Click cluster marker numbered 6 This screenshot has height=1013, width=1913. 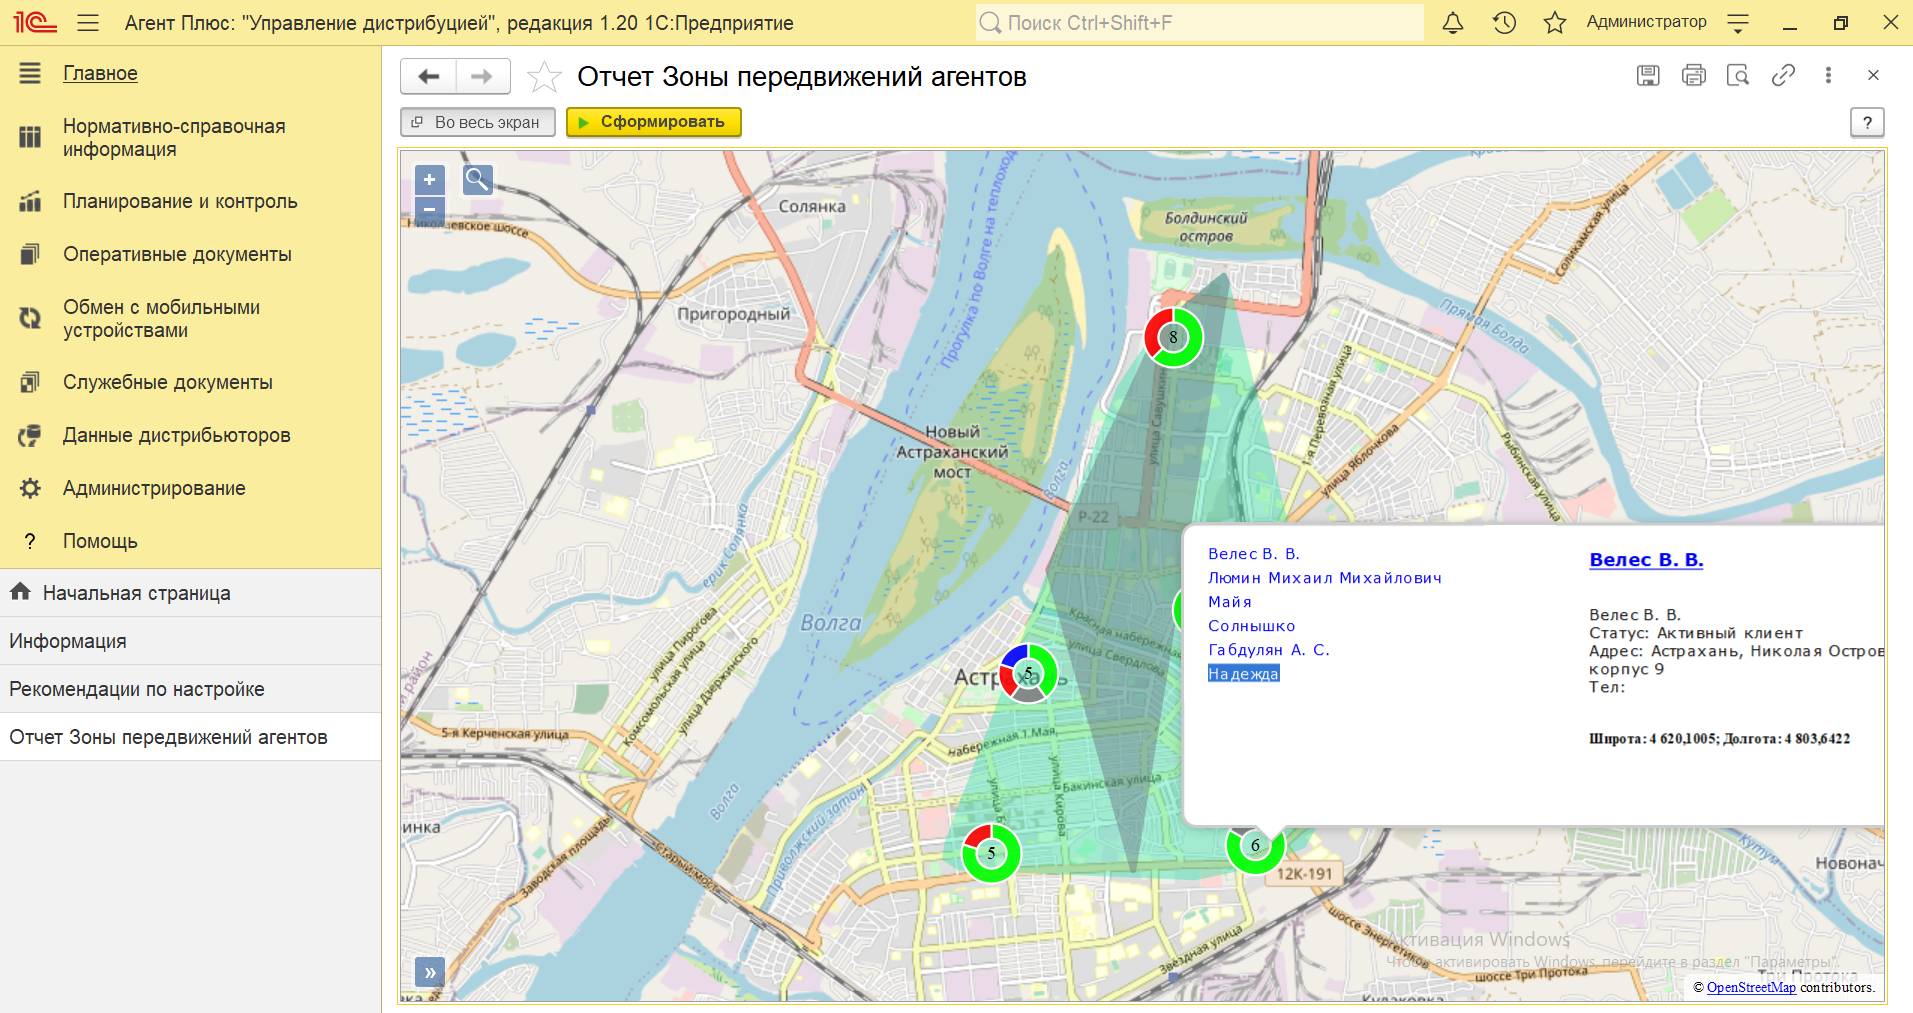pyautogui.click(x=1255, y=846)
